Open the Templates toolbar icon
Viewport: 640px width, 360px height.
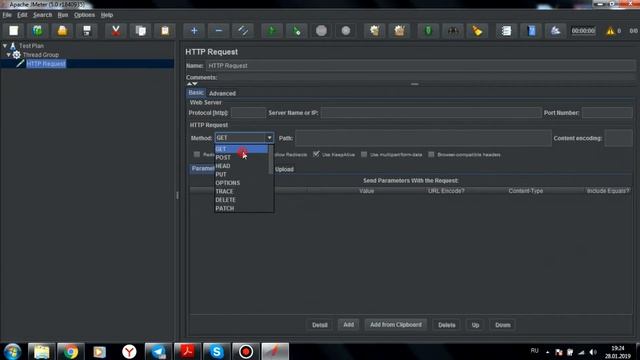[x=38, y=31]
